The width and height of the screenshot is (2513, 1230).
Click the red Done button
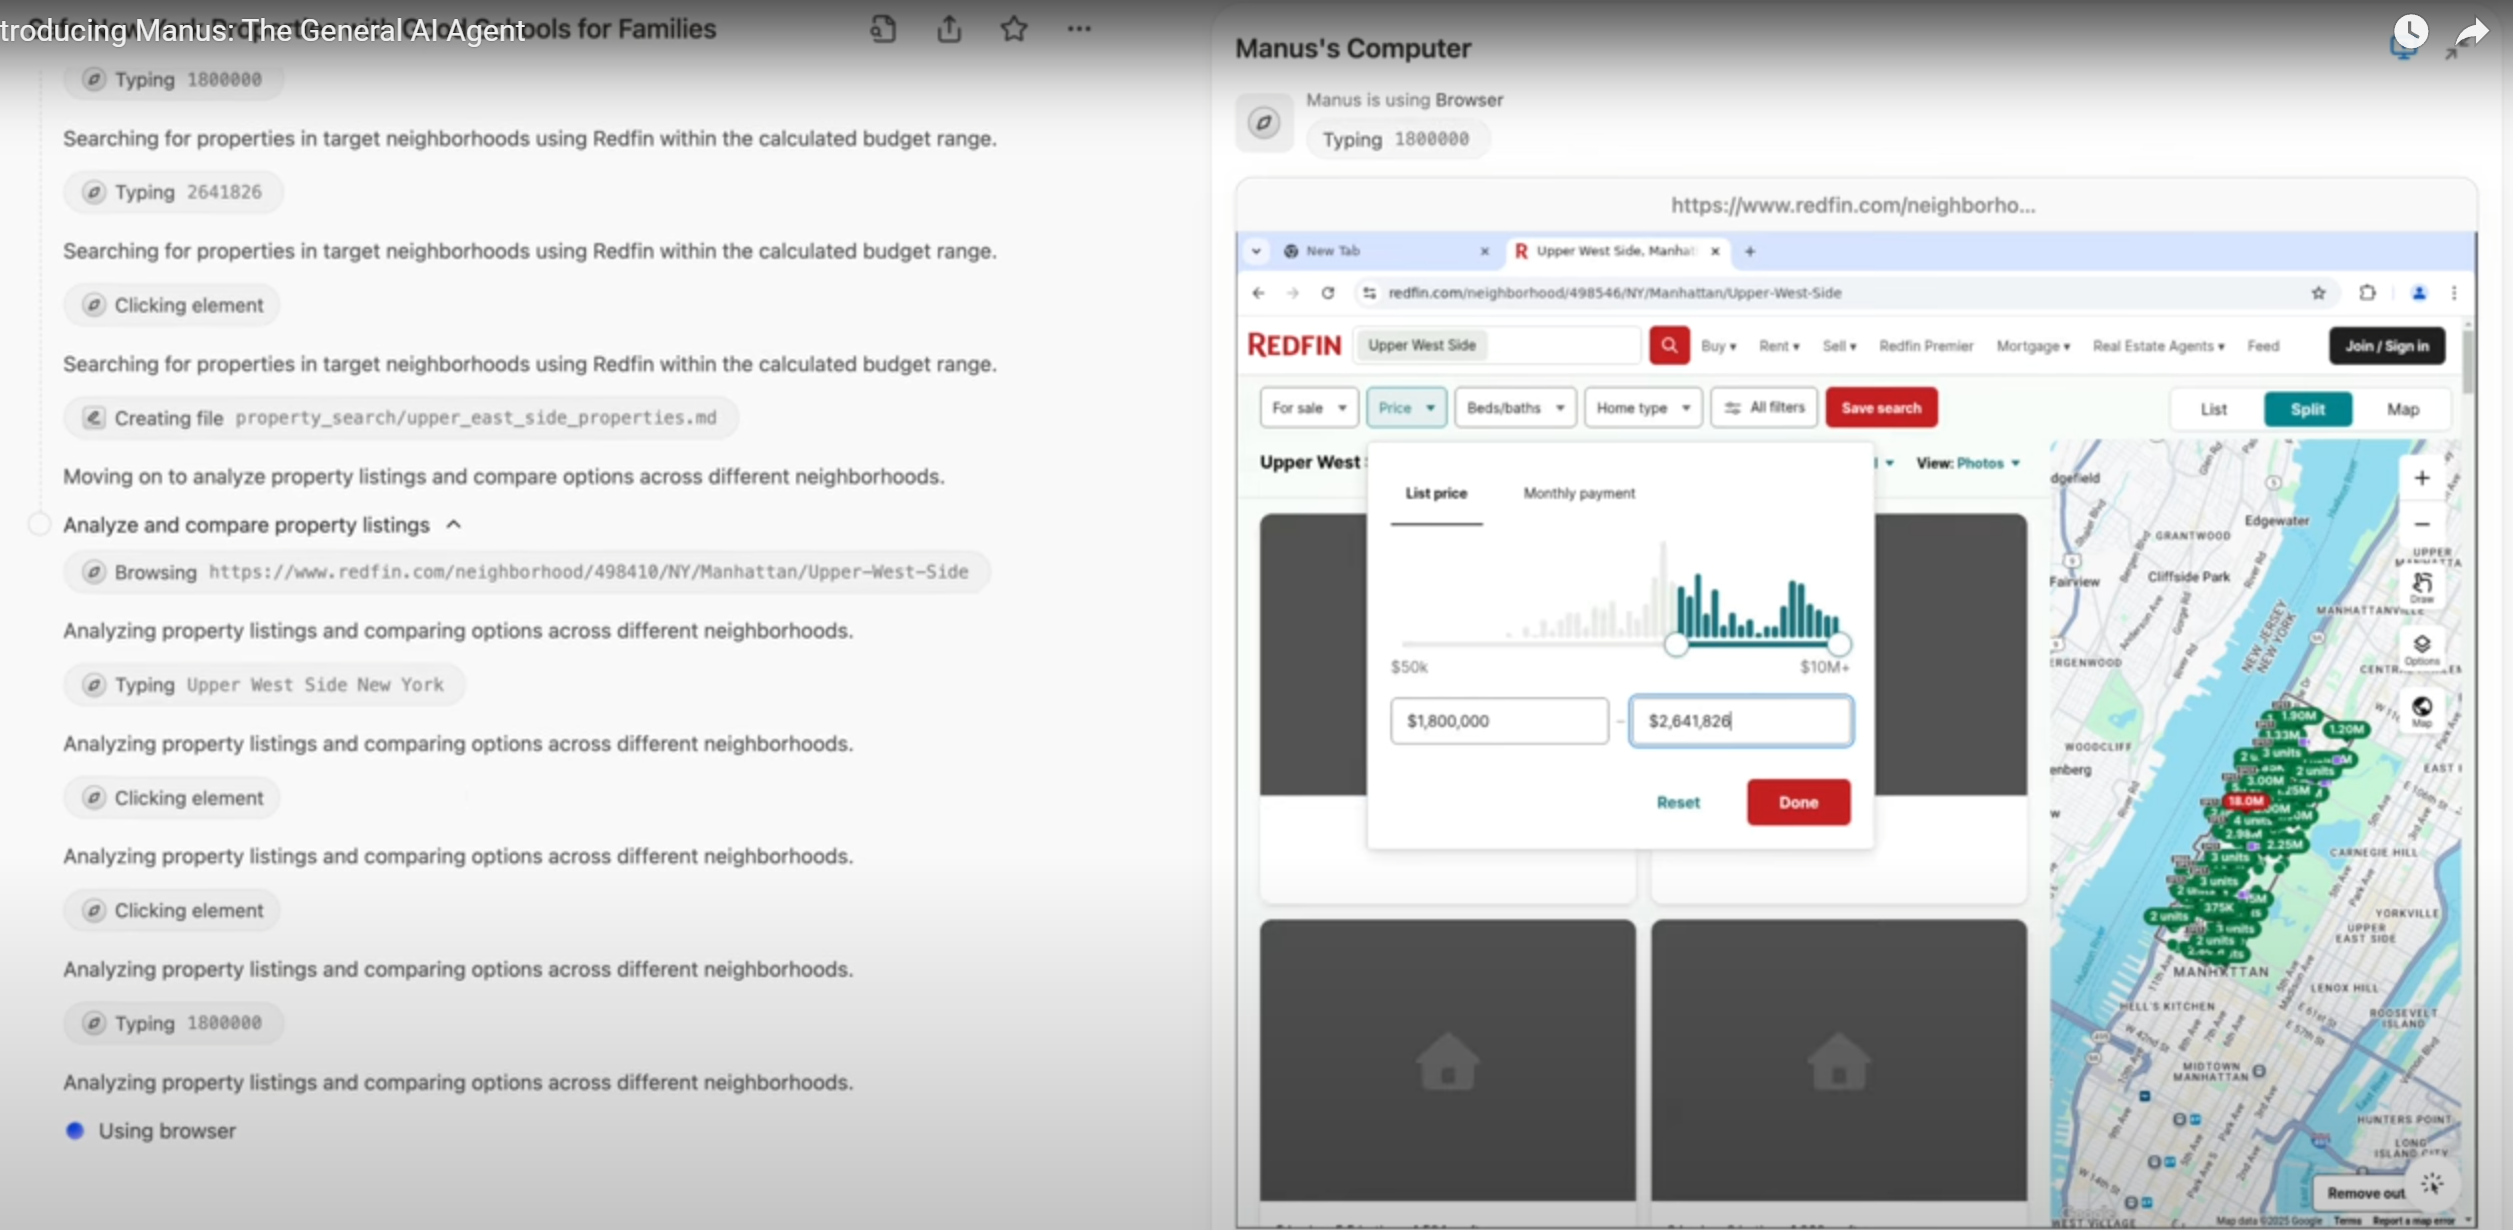pyautogui.click(x=1797, y=802)
